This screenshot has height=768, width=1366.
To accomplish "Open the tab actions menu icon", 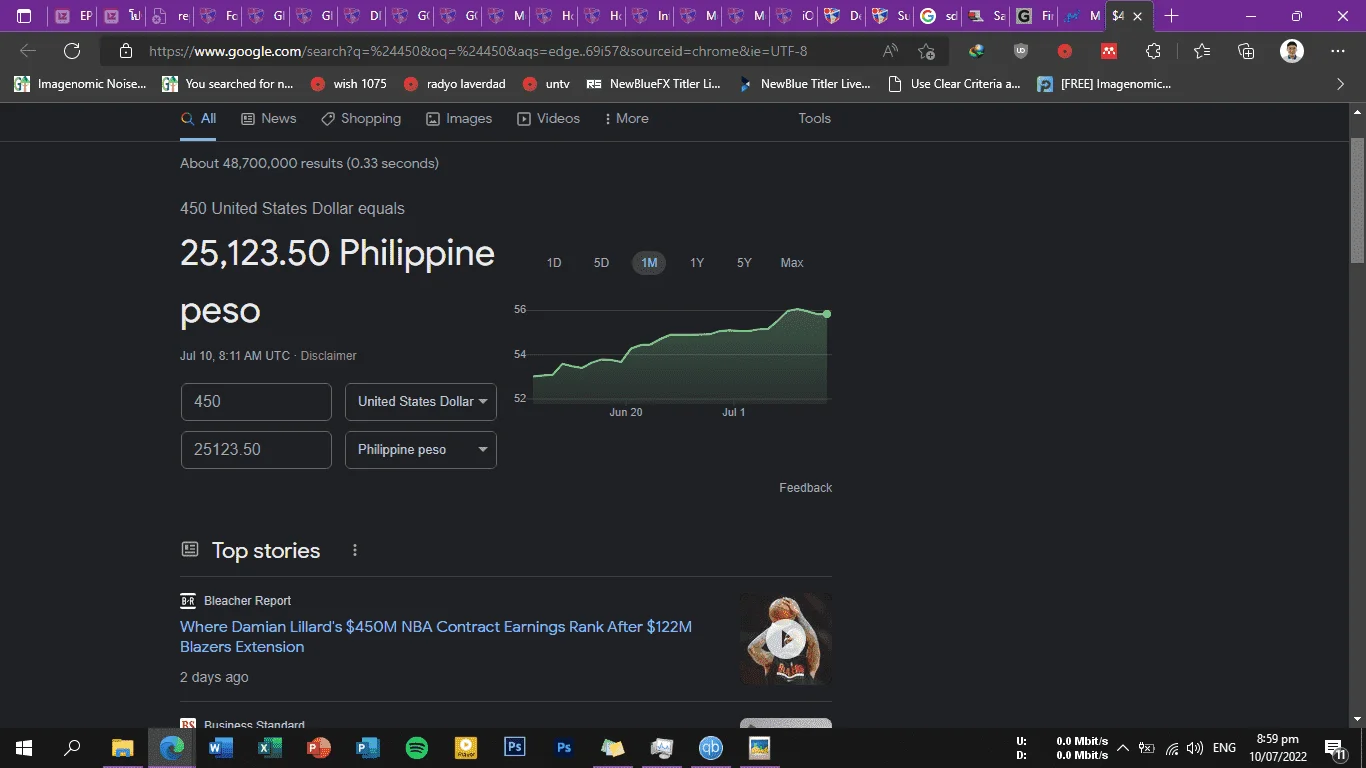I will point(25,16).
